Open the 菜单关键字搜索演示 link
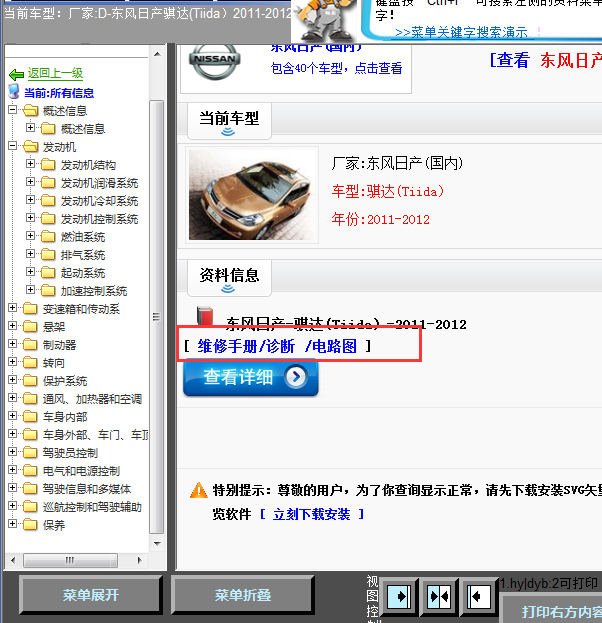 point(461,32)
